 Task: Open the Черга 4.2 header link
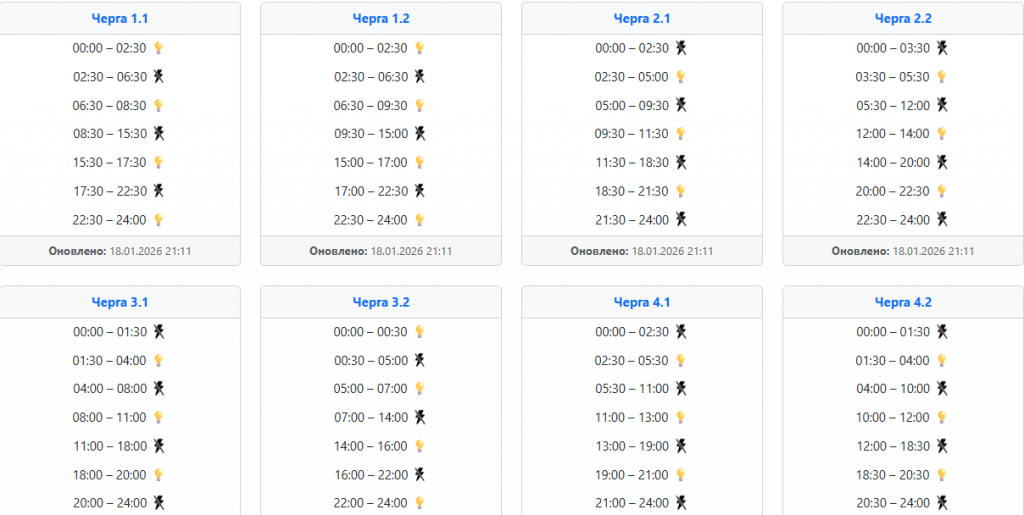click(903, 302)
